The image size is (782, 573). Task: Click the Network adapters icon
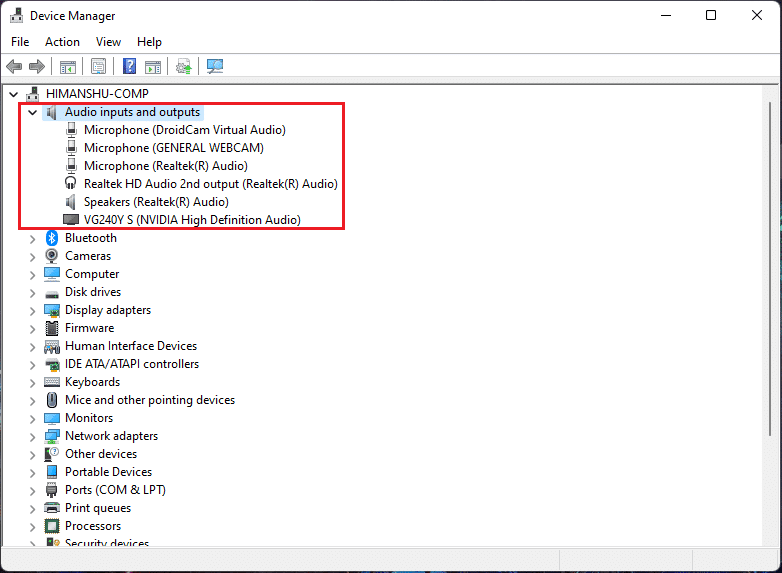[x=52, y=436]
